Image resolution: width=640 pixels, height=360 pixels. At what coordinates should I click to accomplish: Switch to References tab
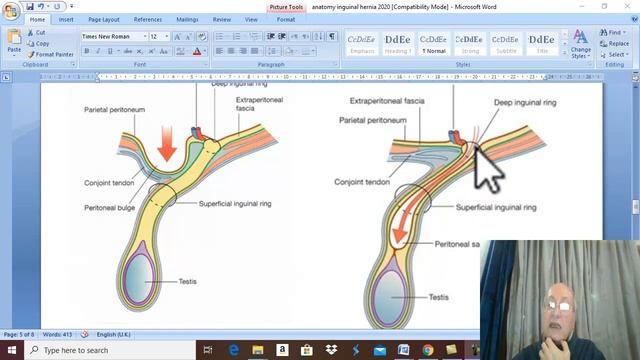pos(148,20)
